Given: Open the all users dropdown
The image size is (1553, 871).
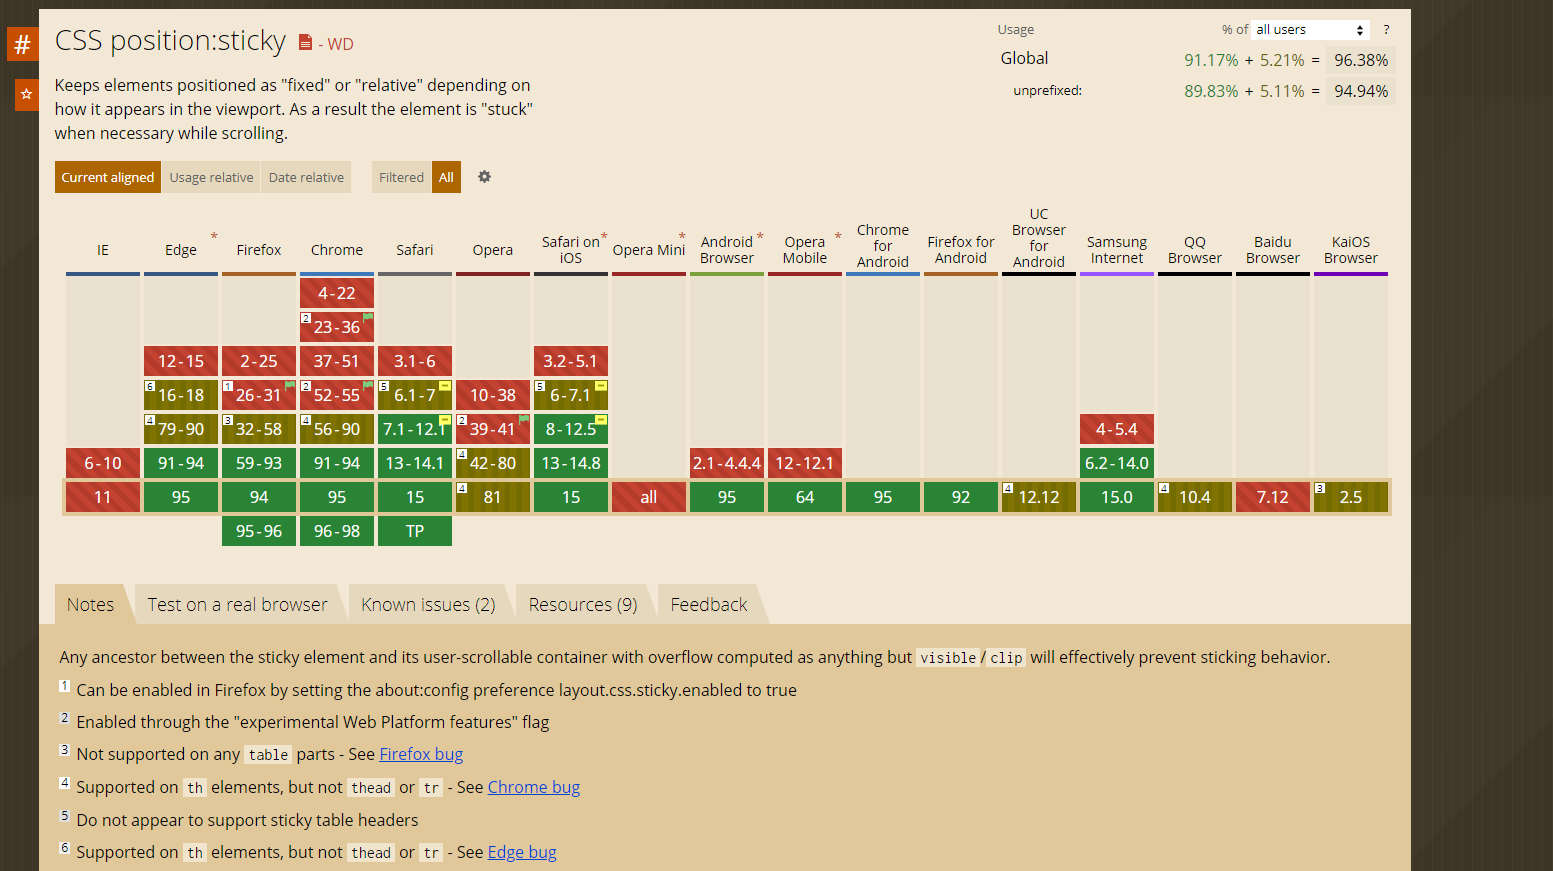Looking at the screenshot, I should pyautogui.click(x=1309, y=30).
